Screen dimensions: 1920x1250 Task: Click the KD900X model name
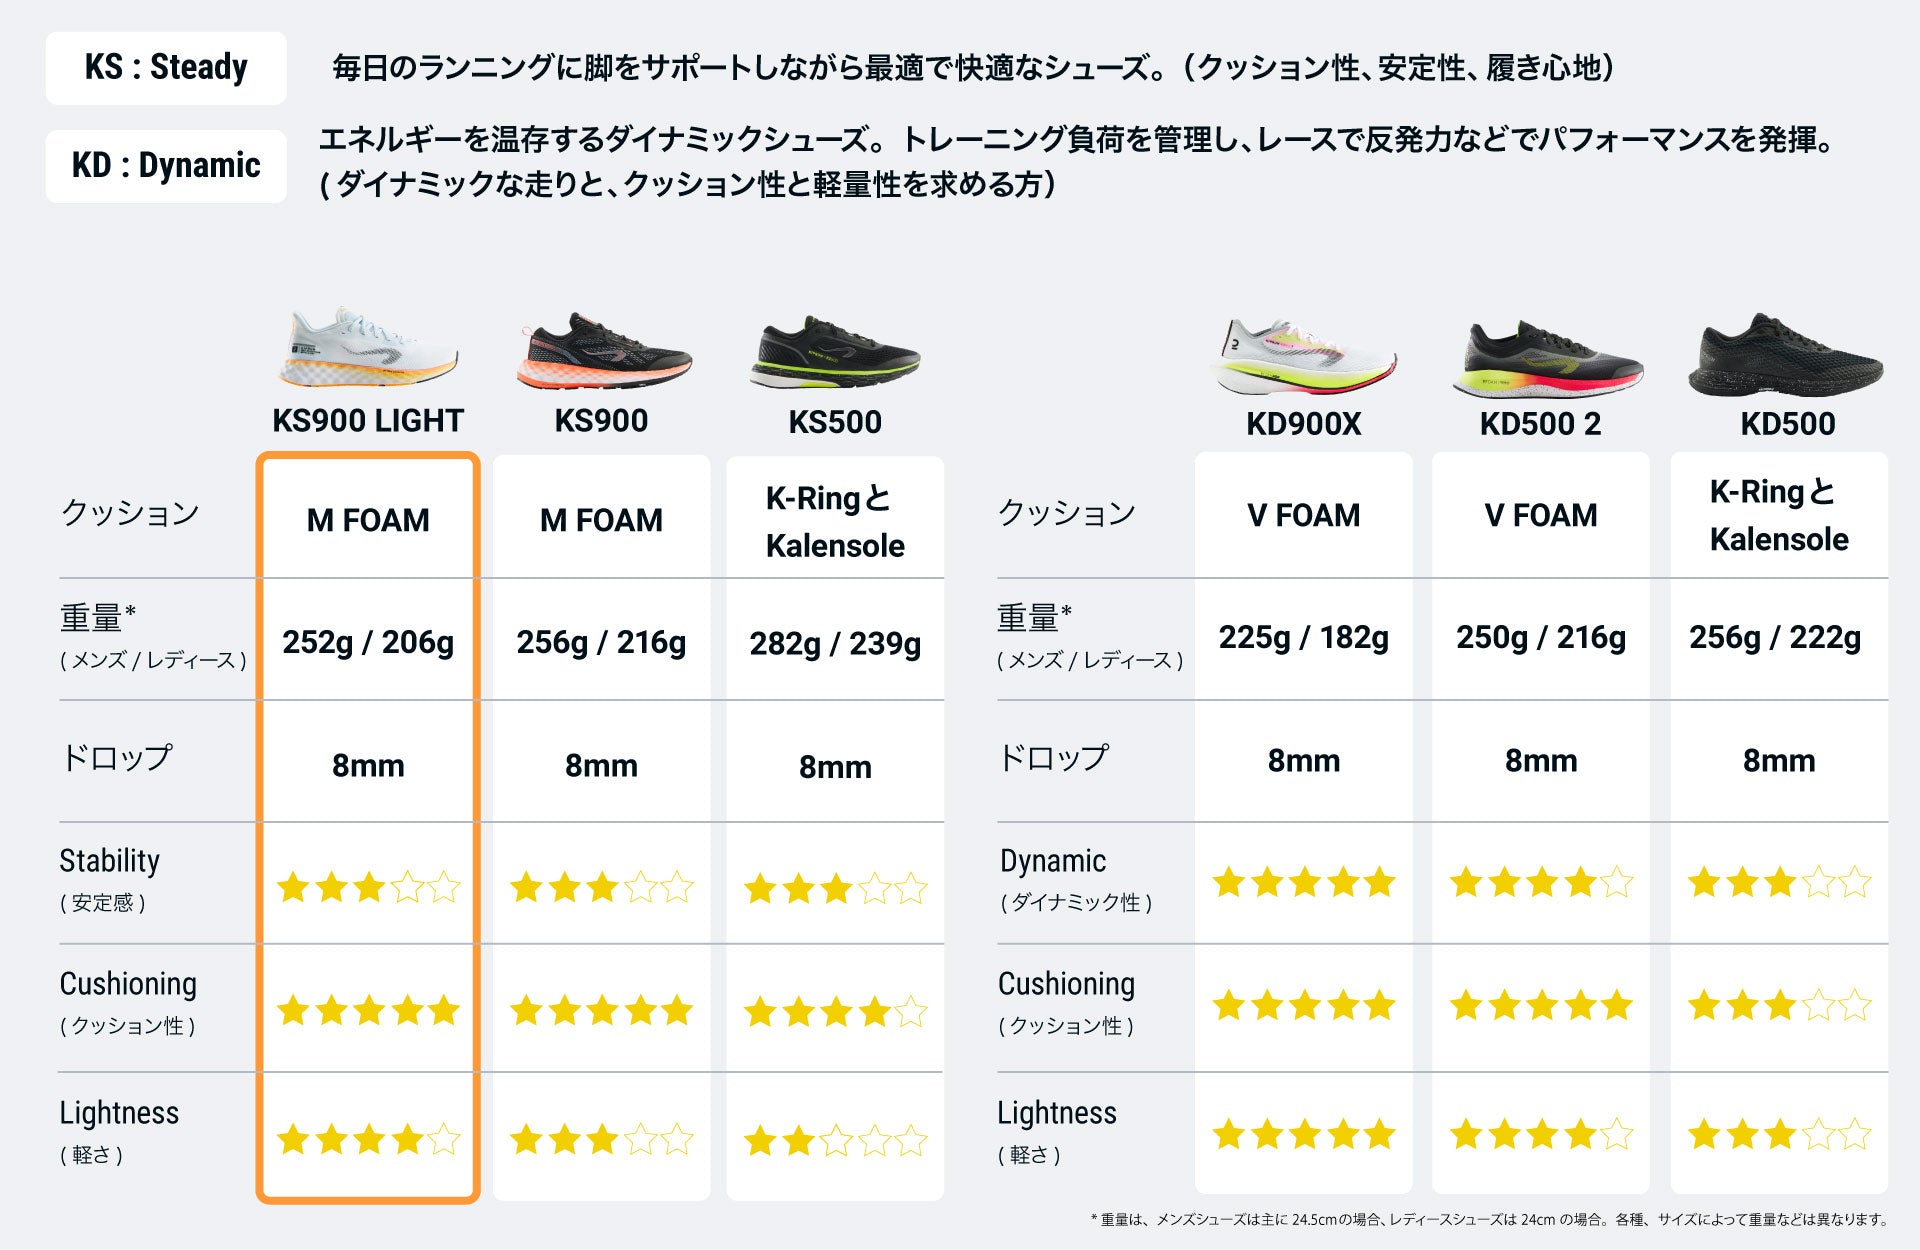(1303, 424)
